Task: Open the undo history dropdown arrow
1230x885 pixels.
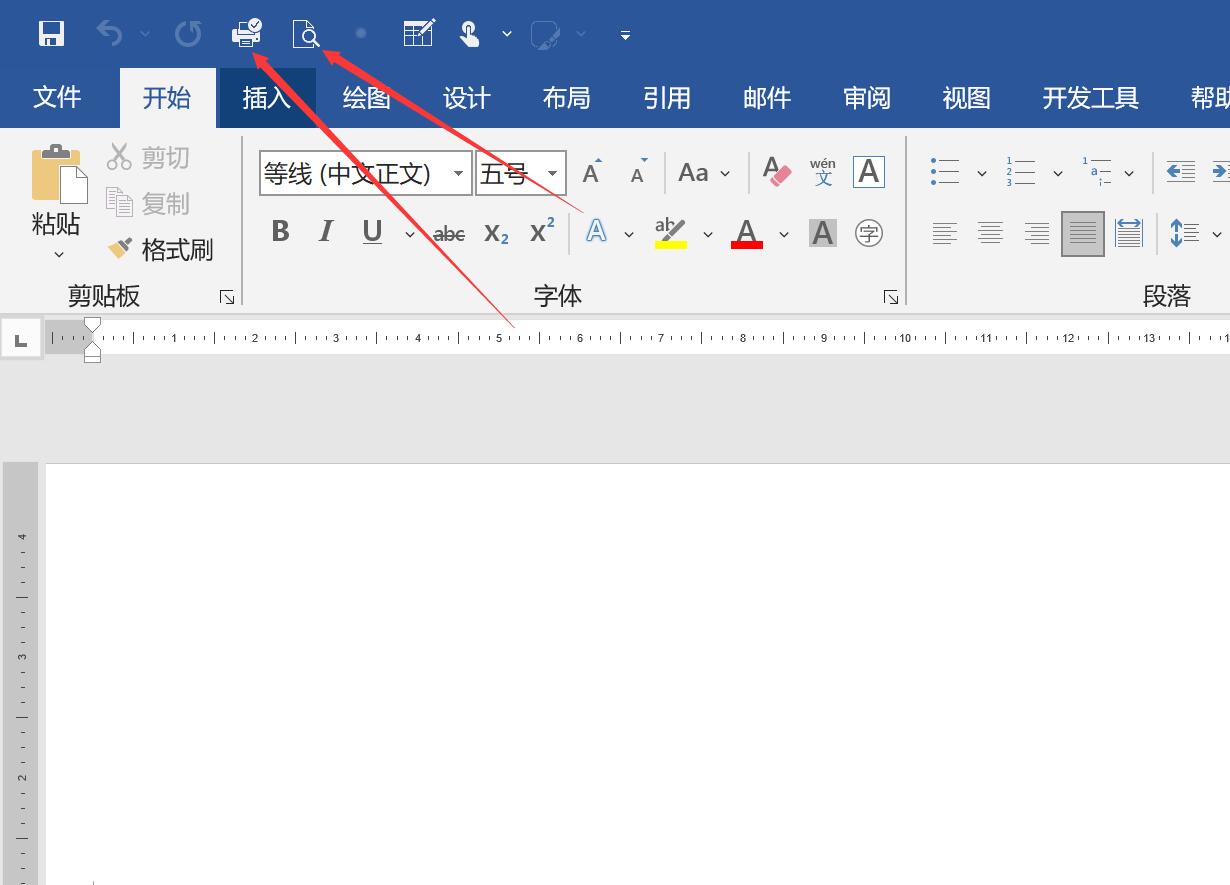Action: tap(145, 34)
